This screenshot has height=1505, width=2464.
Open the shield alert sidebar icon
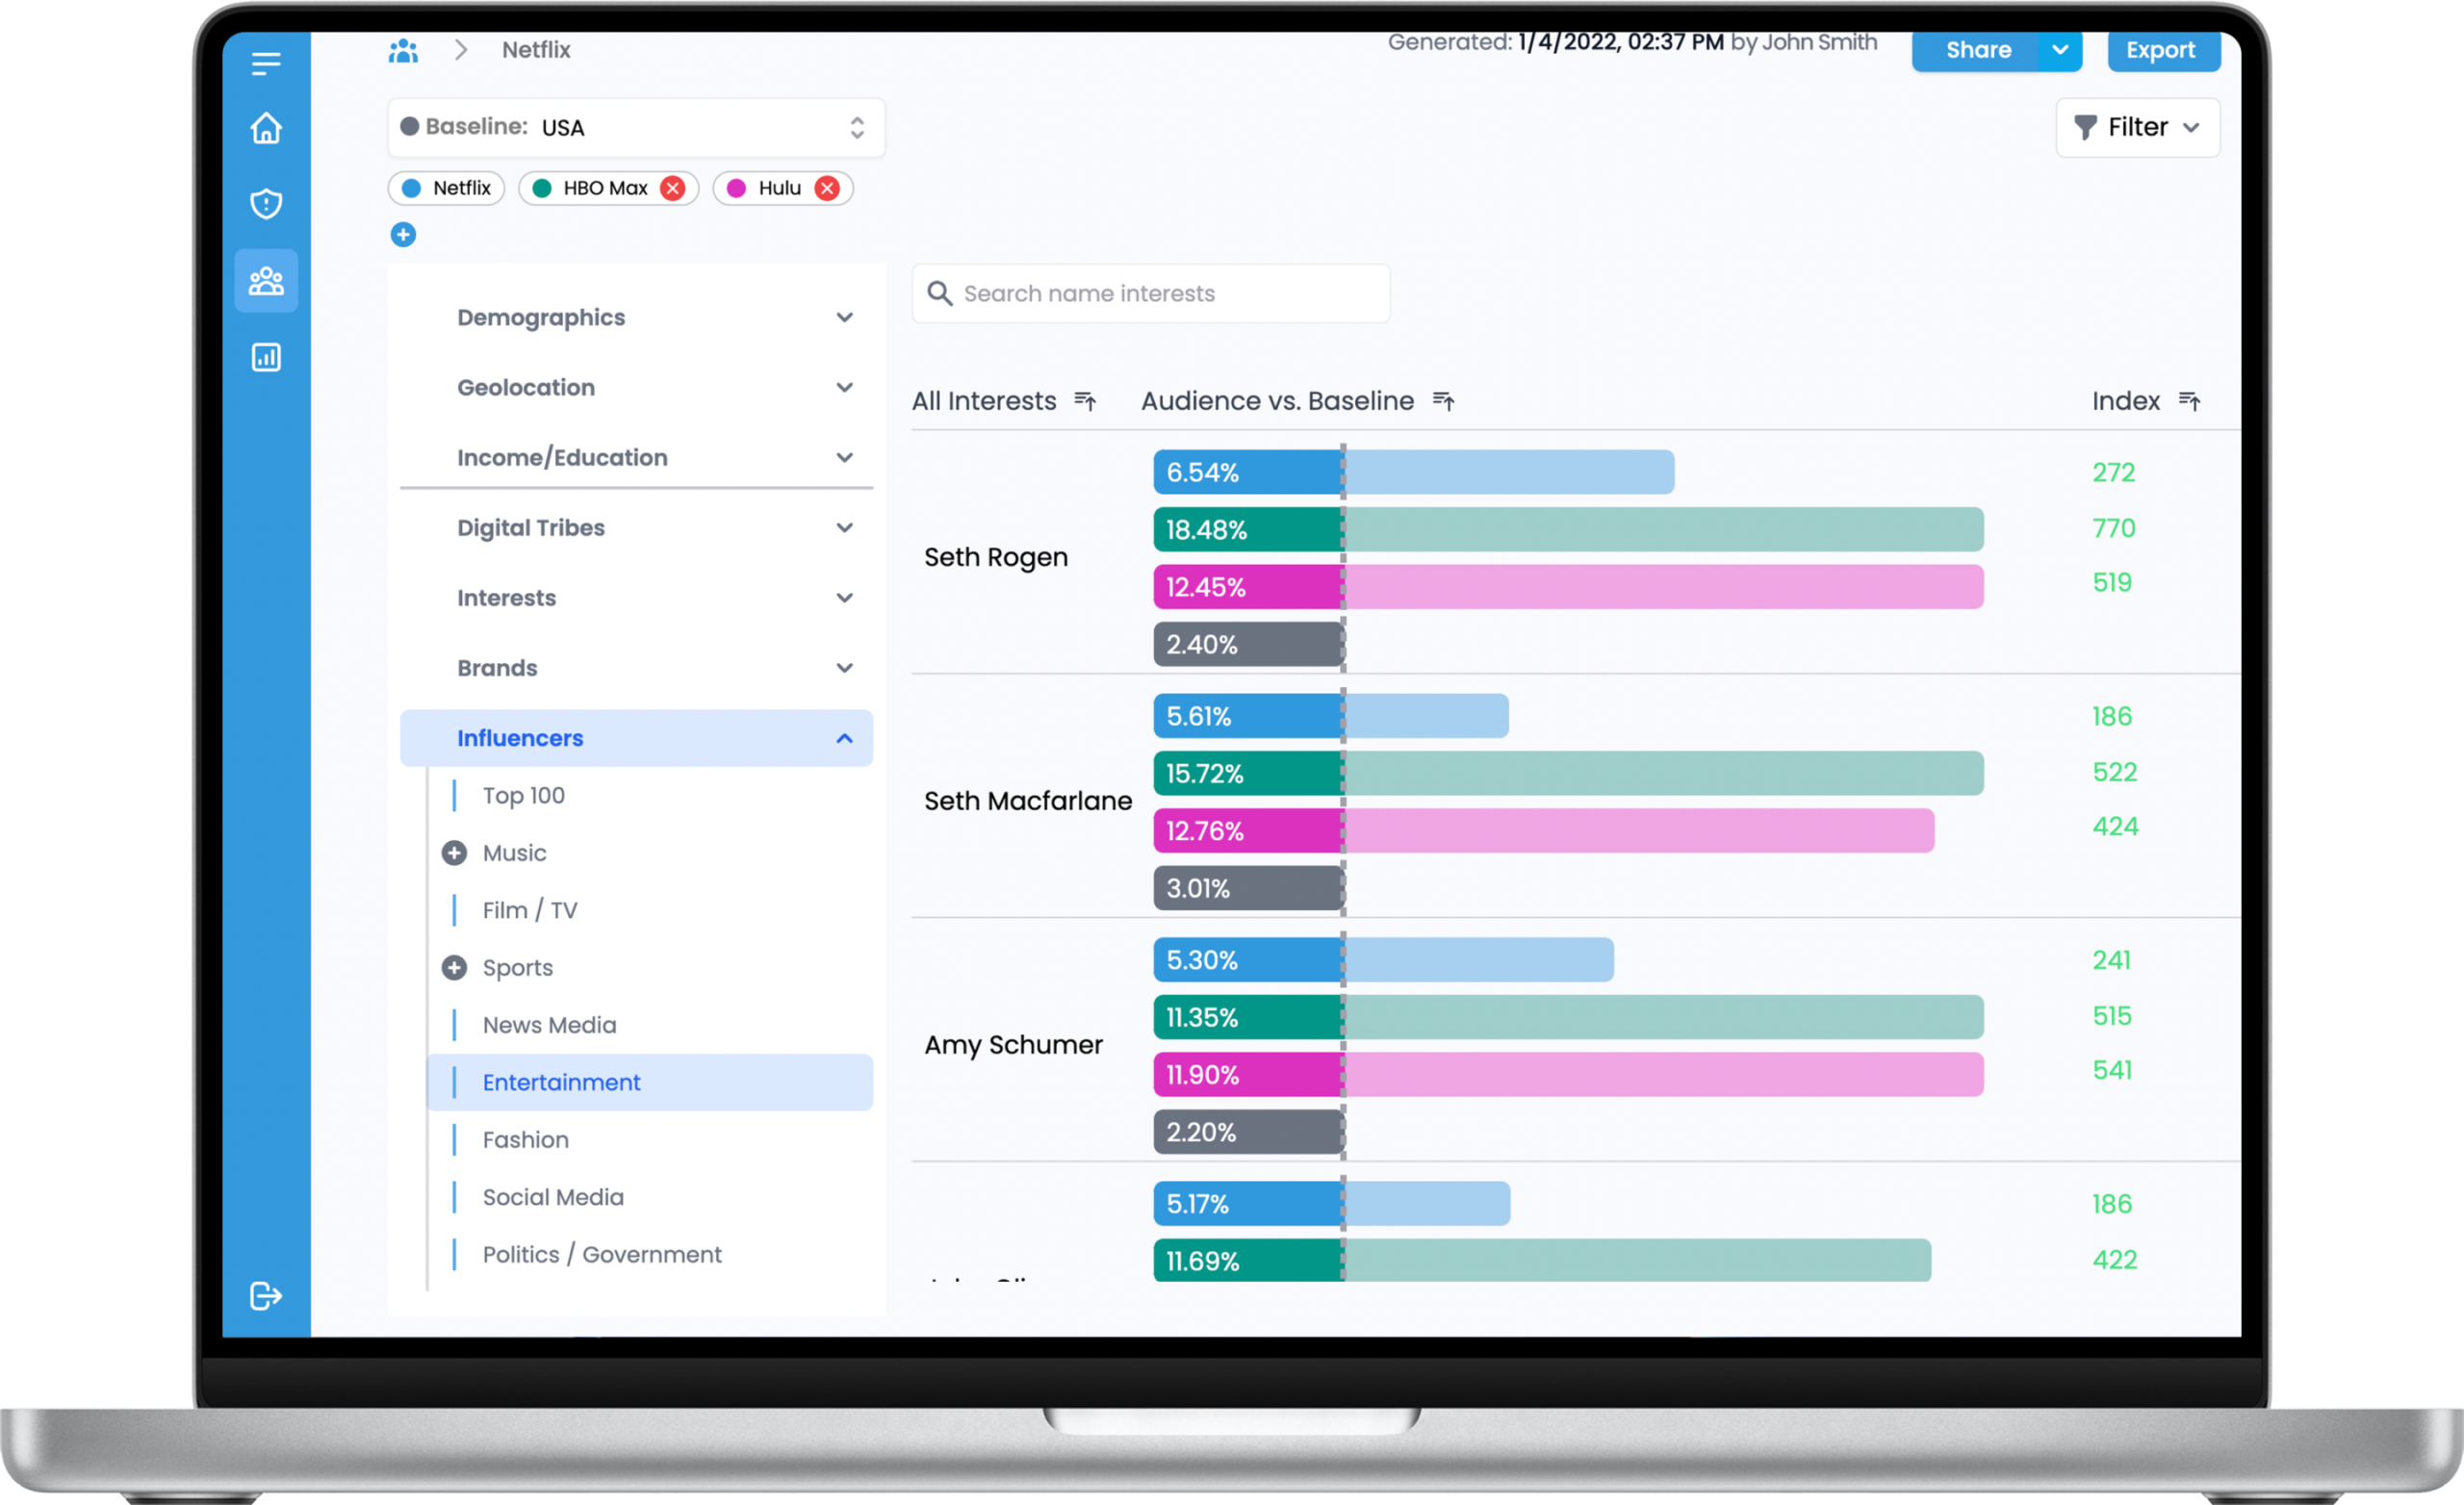265,204
